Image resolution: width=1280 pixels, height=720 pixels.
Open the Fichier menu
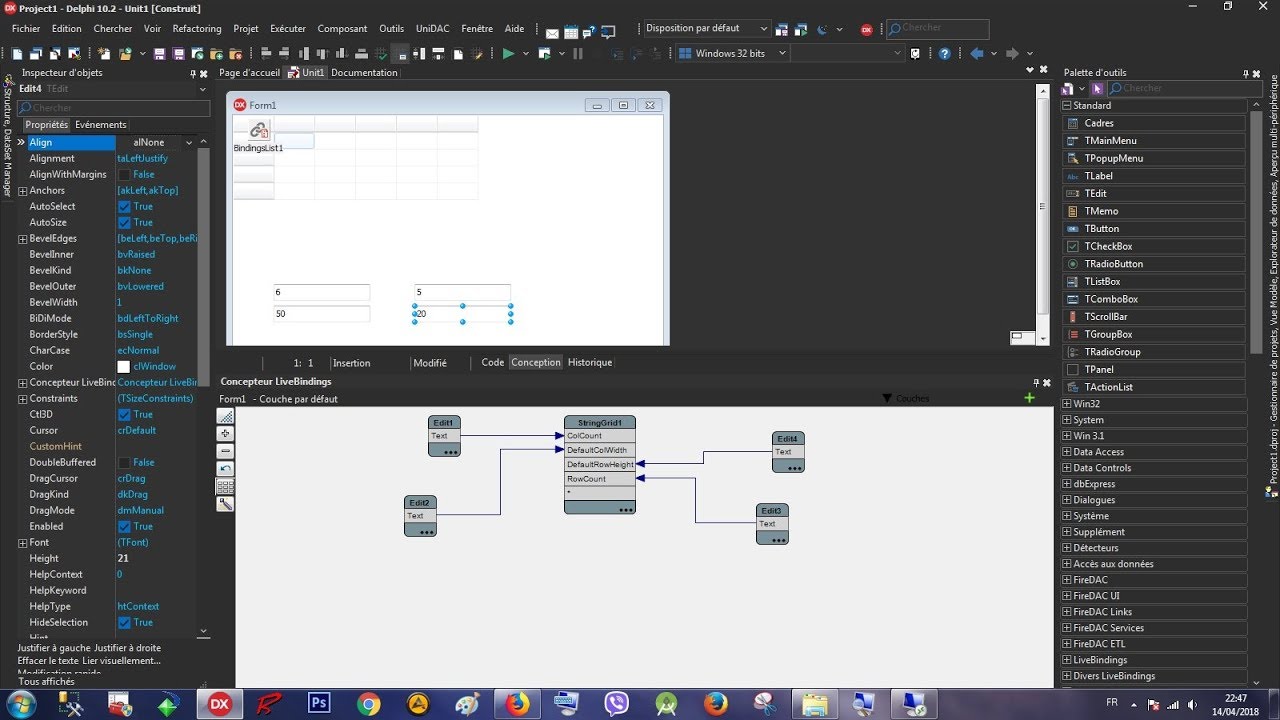27,29
